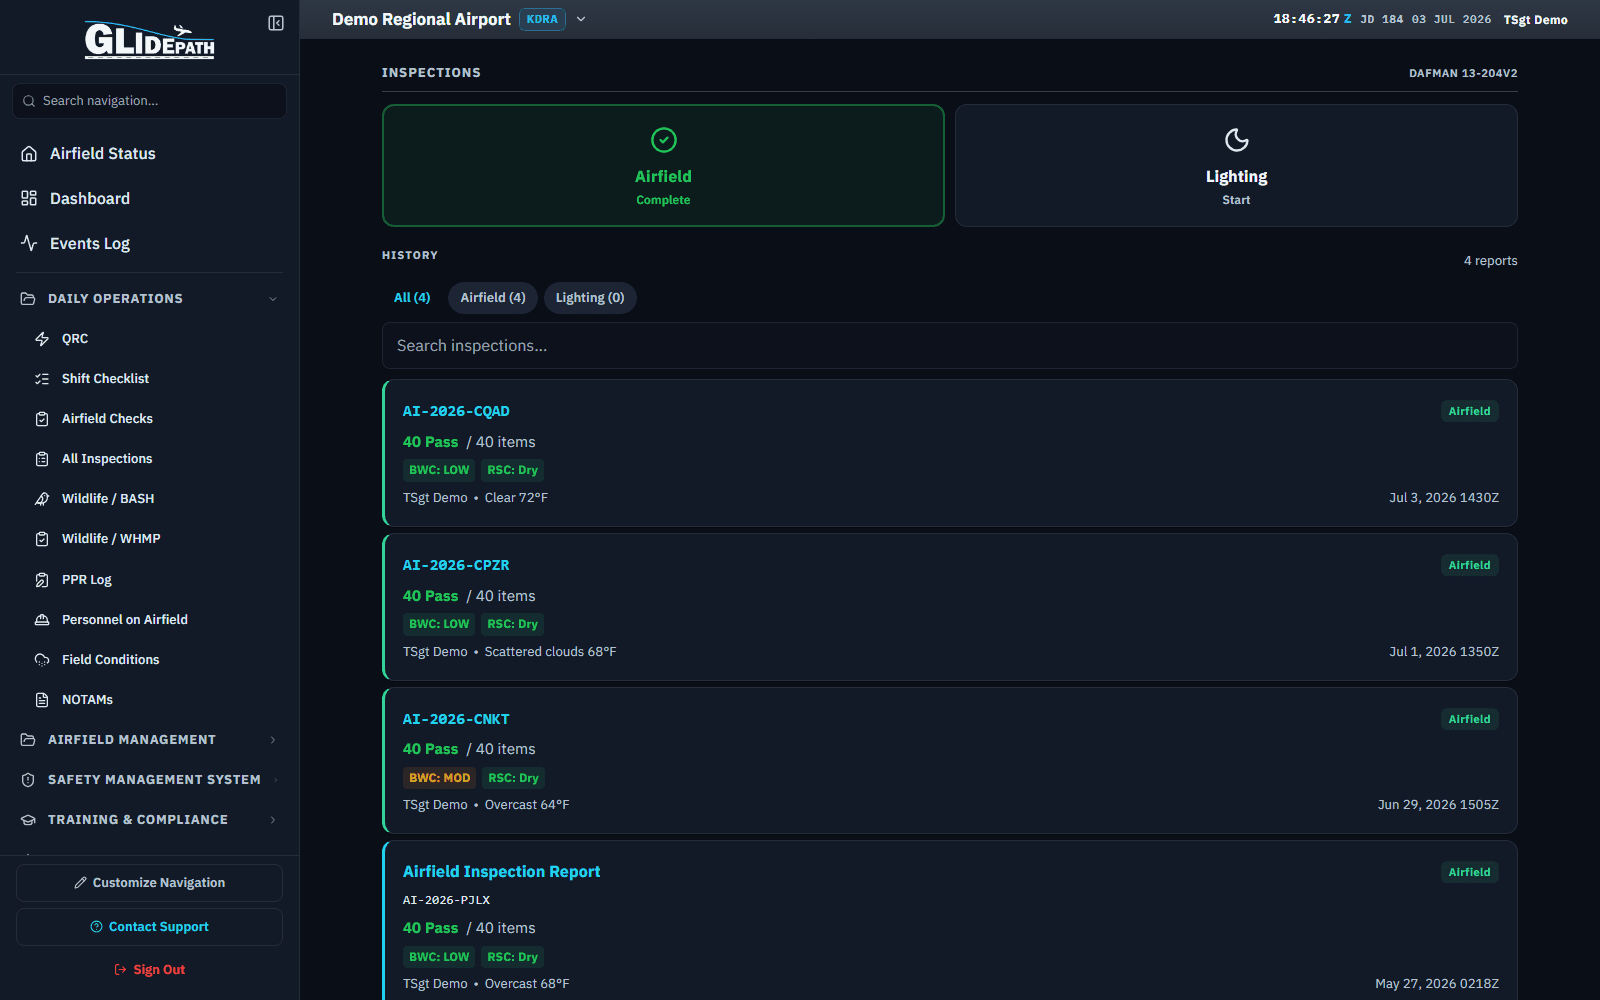The image size is (1600, 1000).
Task: Click the Lighting moon icon
Action: pos(1236,140)
